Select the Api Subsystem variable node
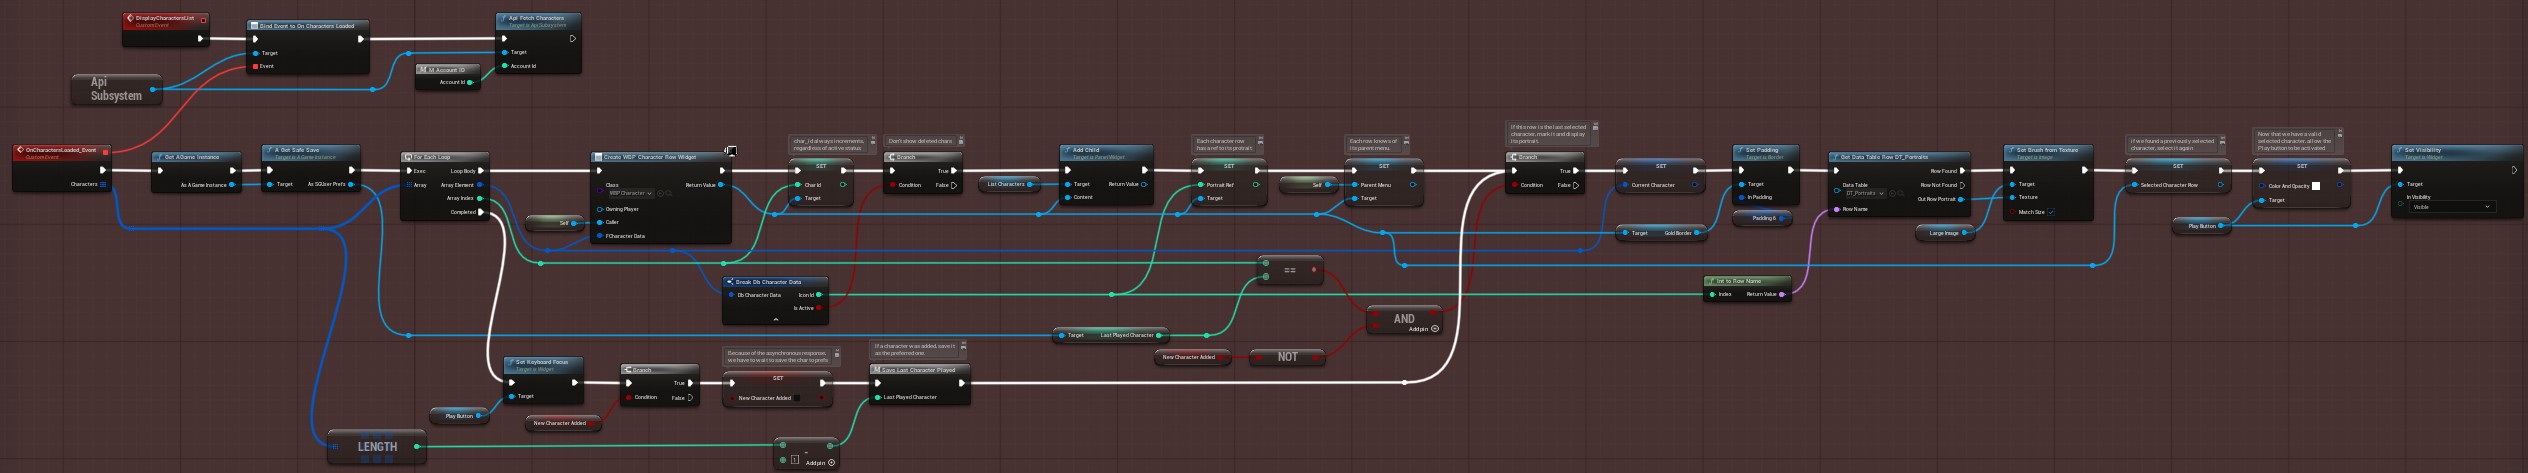Viewport: 2528px width, 473px height. click(116, 89)
